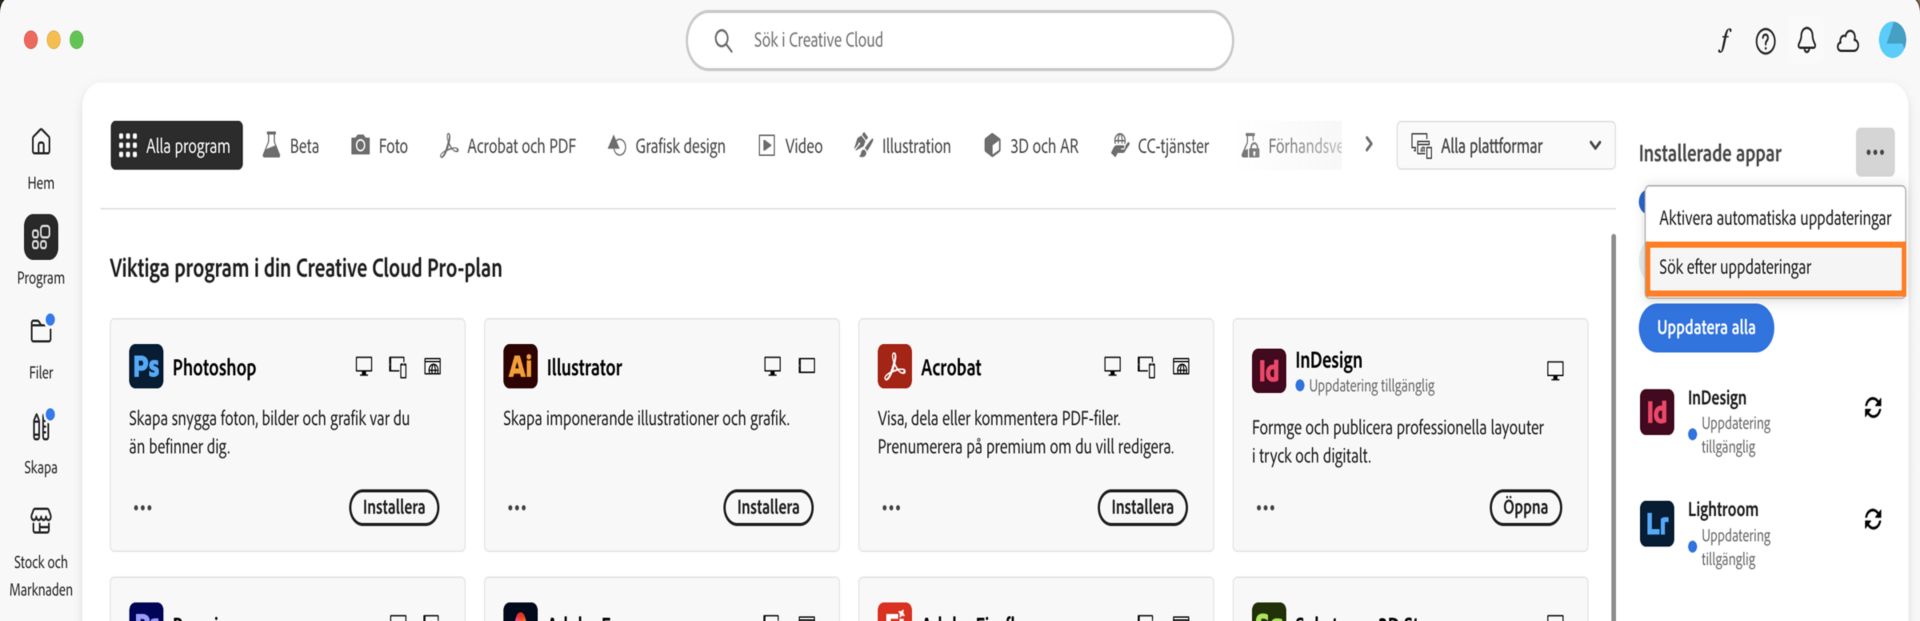Open the Alla plattformar dropdown
This screenshot has width=1920, height=621.
click(x=1506, y=146)
